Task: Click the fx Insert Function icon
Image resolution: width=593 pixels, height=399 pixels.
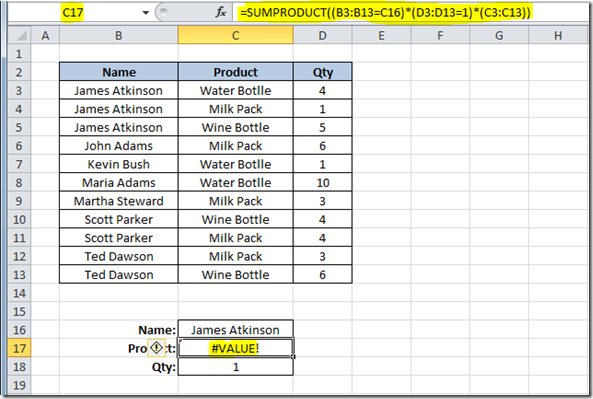Action: click(x=220, y=12)
